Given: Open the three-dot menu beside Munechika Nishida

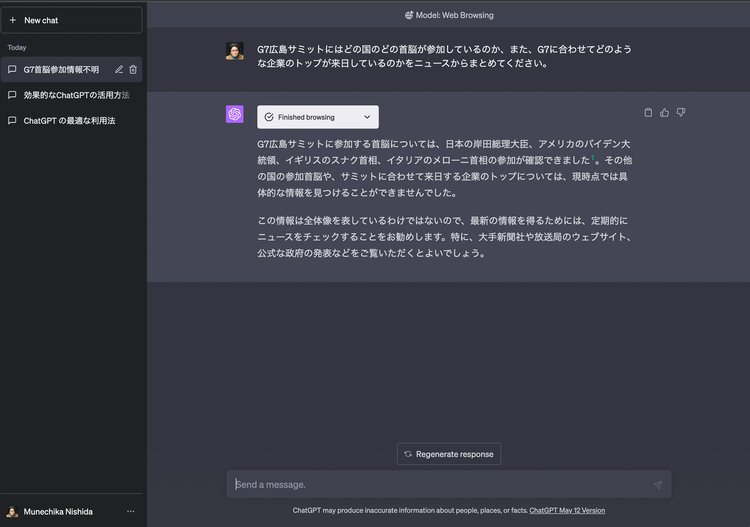Looking at the screenshot, I should point(130,511).
